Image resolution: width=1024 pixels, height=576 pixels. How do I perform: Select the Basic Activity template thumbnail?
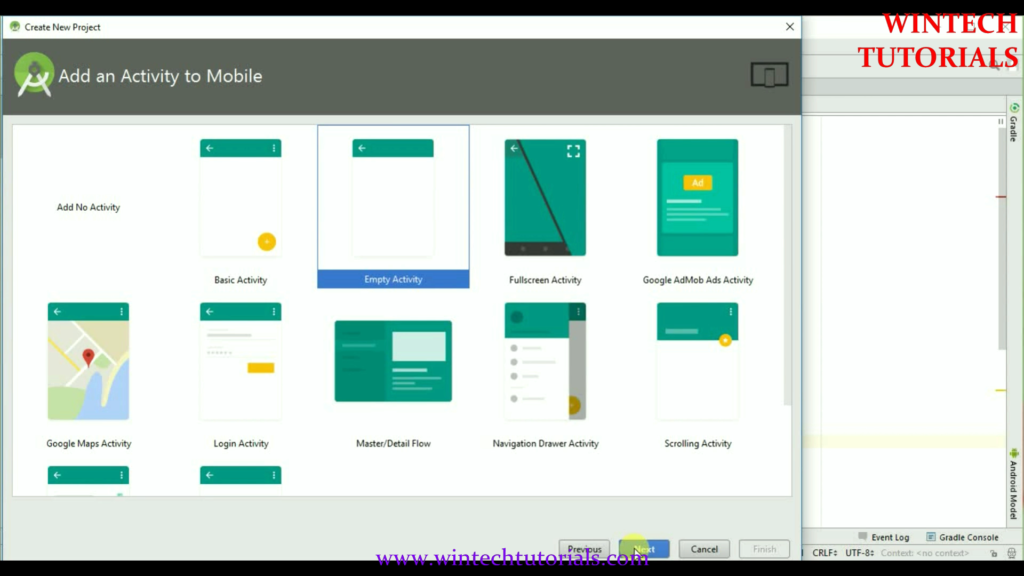click(240, 197)
